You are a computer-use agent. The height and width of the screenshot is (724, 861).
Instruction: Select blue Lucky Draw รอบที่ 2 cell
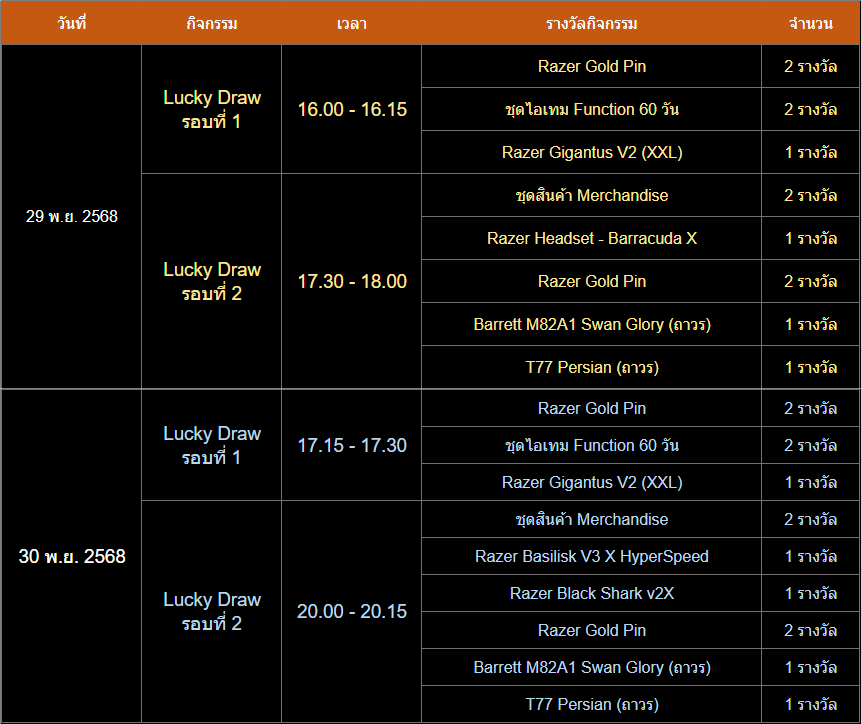coord(211,611)
